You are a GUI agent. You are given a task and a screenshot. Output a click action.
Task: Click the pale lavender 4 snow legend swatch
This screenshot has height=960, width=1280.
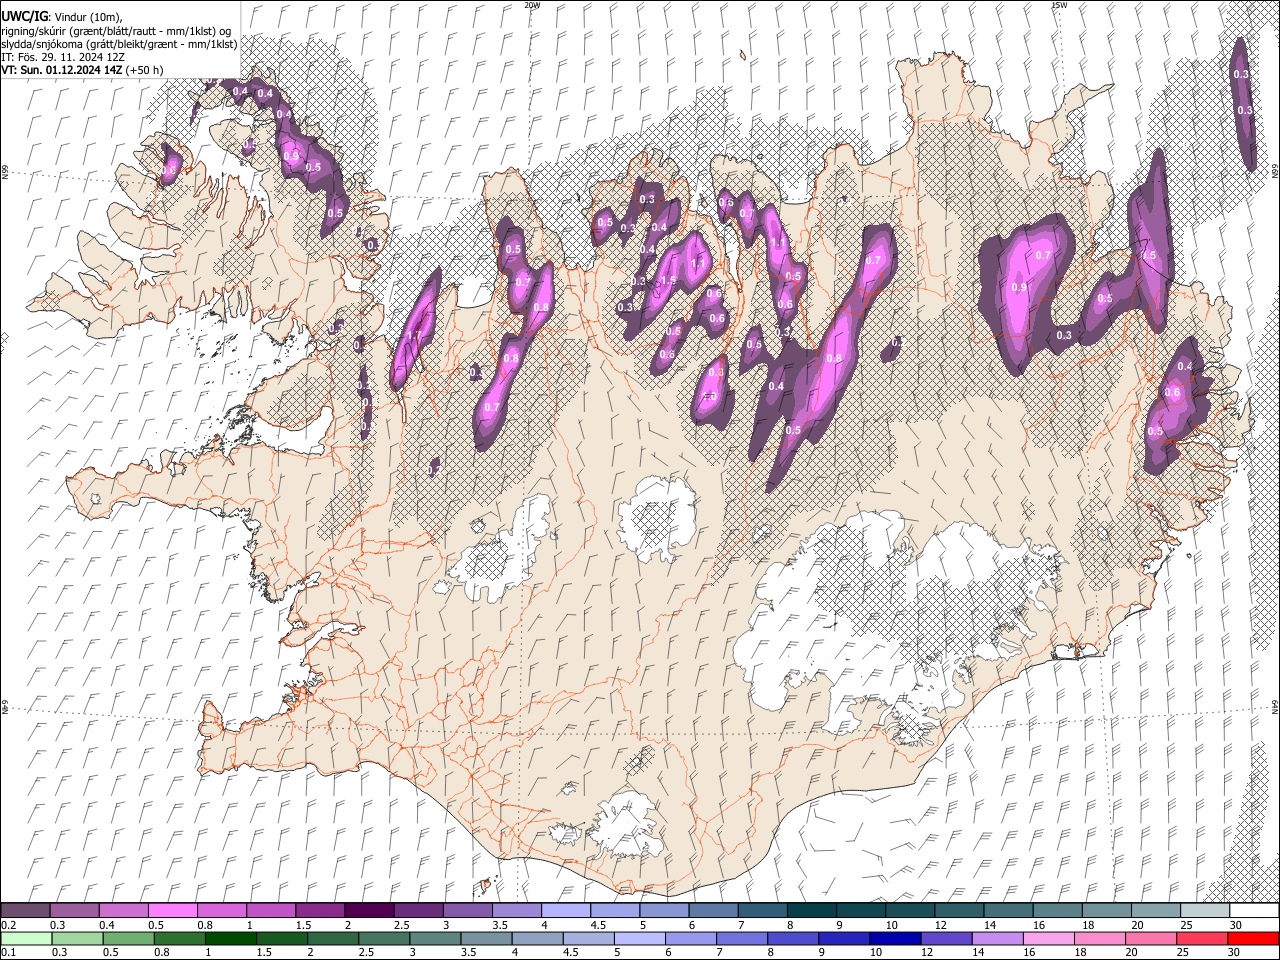pyautogui.click(x=565, y=911)
